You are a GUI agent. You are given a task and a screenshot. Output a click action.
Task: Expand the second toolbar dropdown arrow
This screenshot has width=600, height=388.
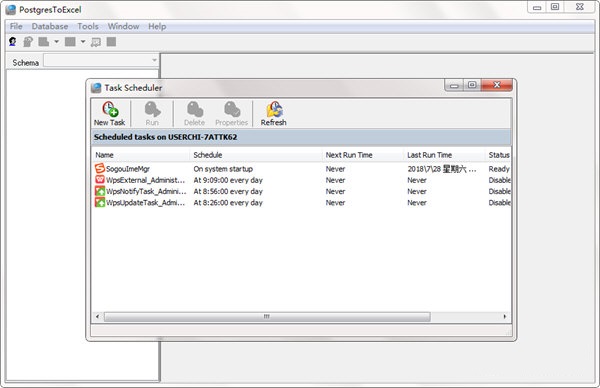coord(83,42)
